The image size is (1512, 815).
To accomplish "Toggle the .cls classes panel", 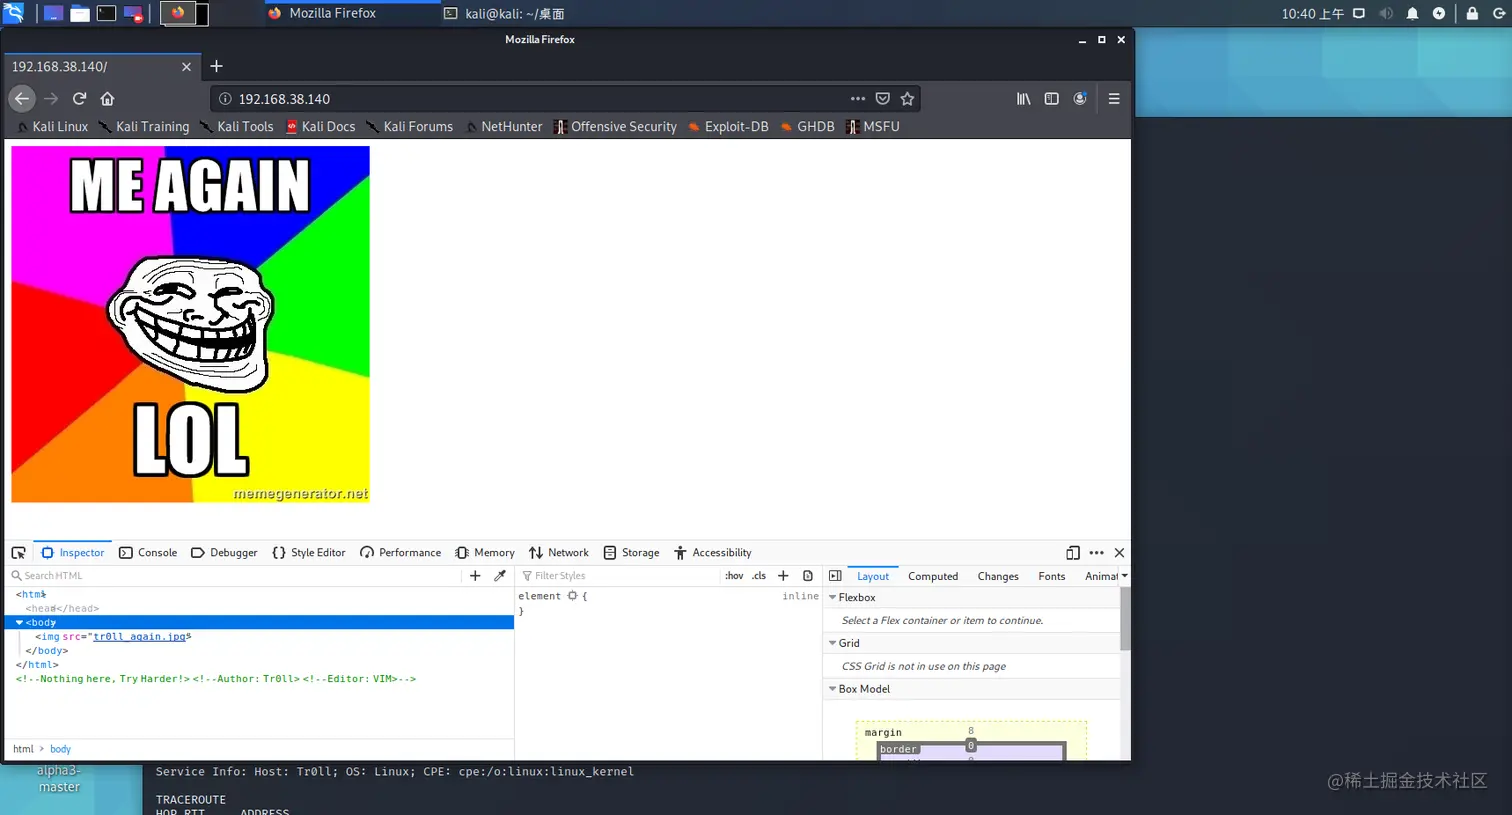I will pos(759,575).
